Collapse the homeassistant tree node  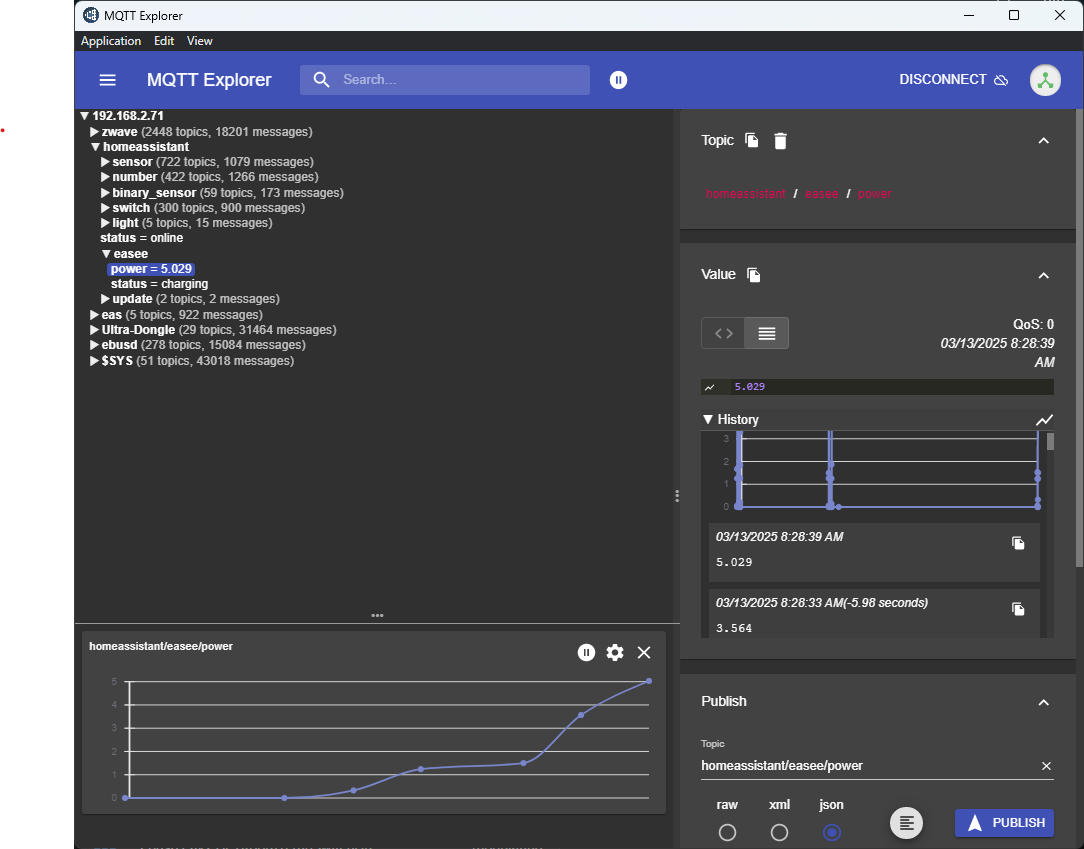[x=95, y=147]
